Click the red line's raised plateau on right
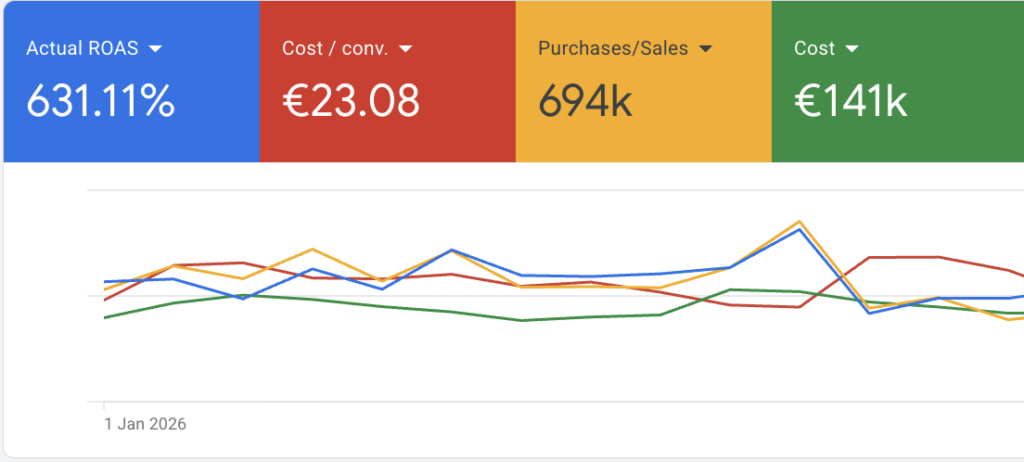 click(905, 257)
